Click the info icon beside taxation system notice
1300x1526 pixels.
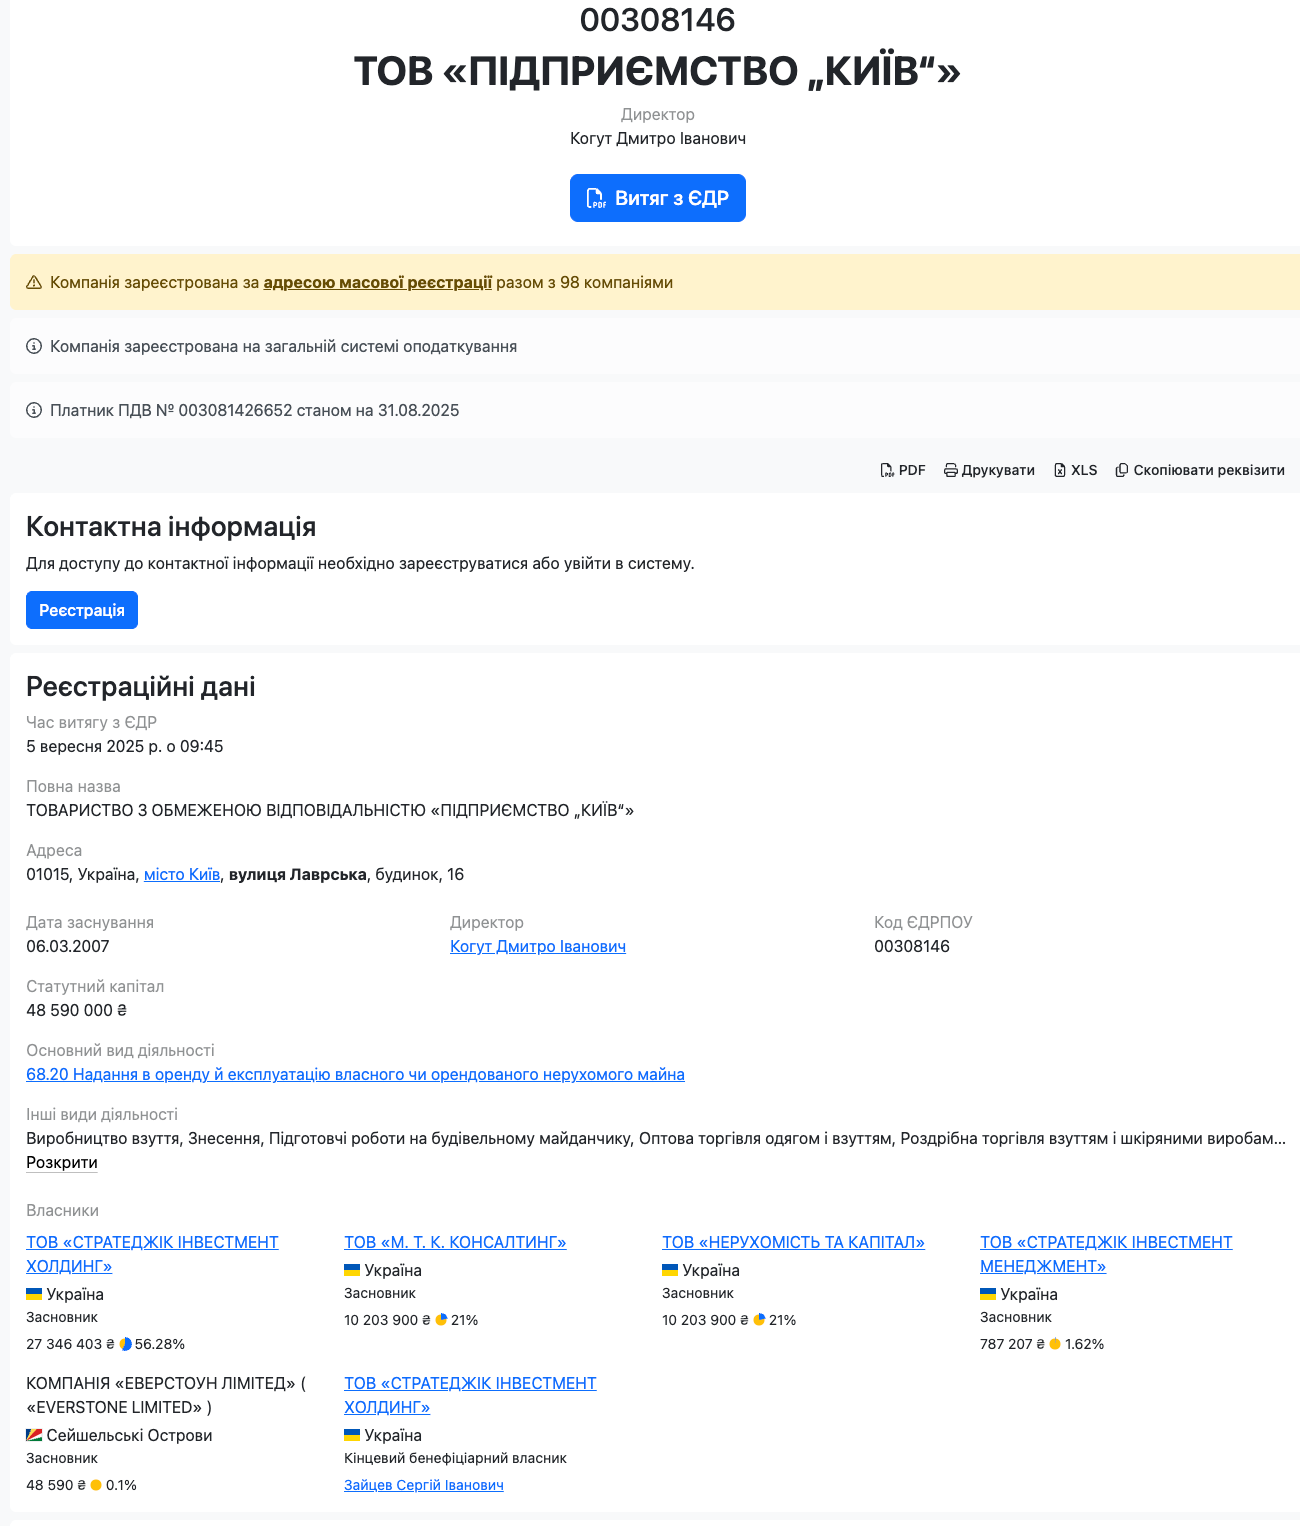click(x=33, y=346)
